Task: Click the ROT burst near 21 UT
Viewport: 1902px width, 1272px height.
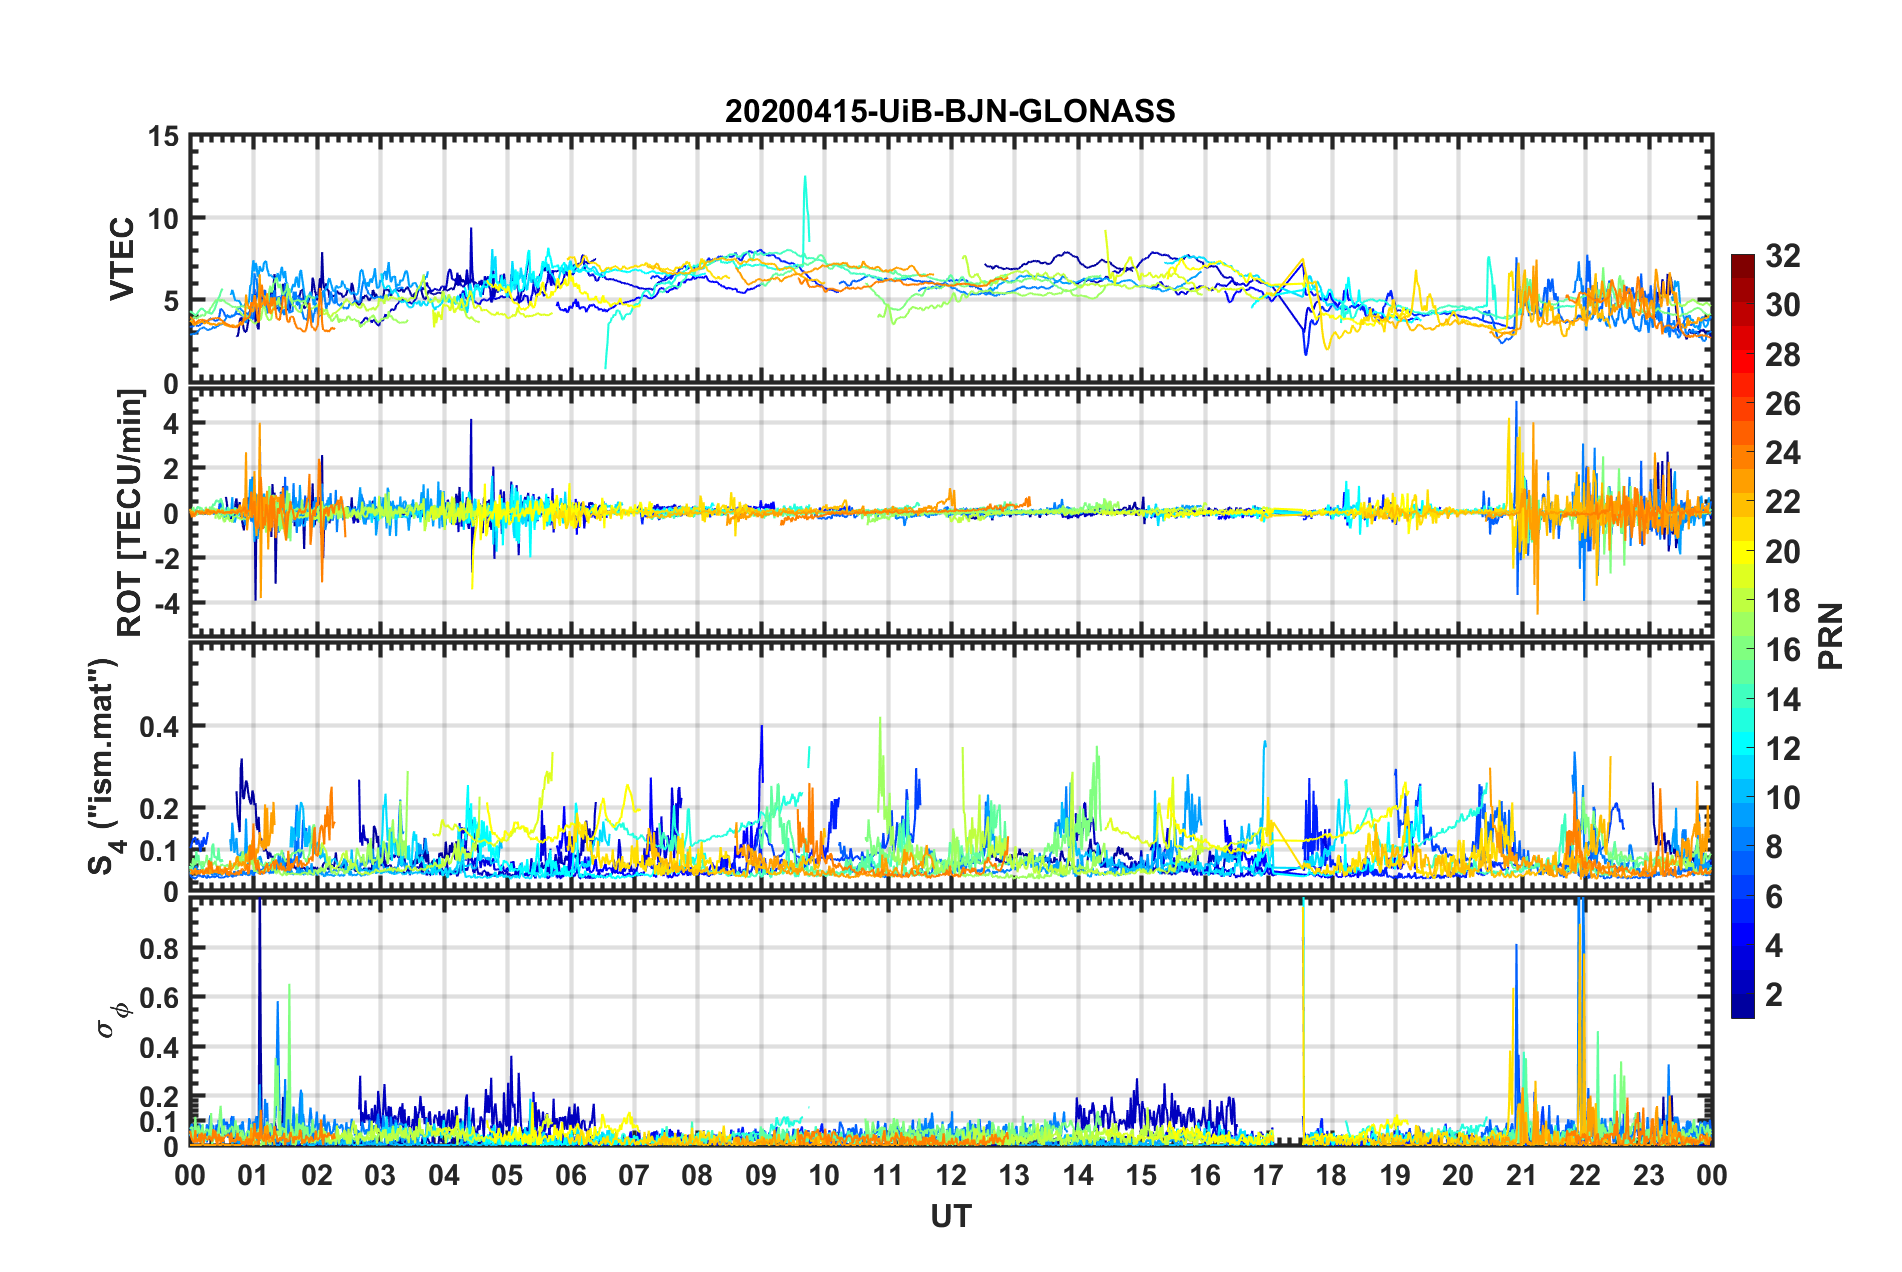Action: coord(1523,508)
